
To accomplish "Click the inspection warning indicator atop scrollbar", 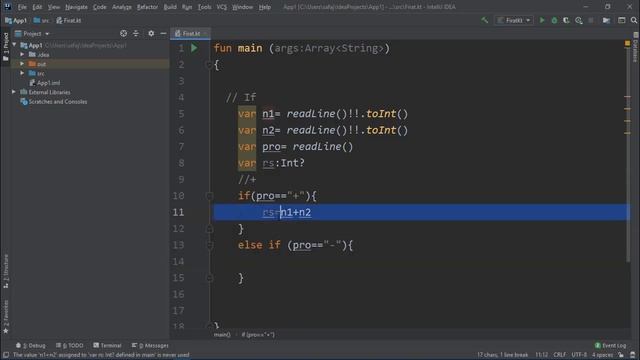I will 627,43.
